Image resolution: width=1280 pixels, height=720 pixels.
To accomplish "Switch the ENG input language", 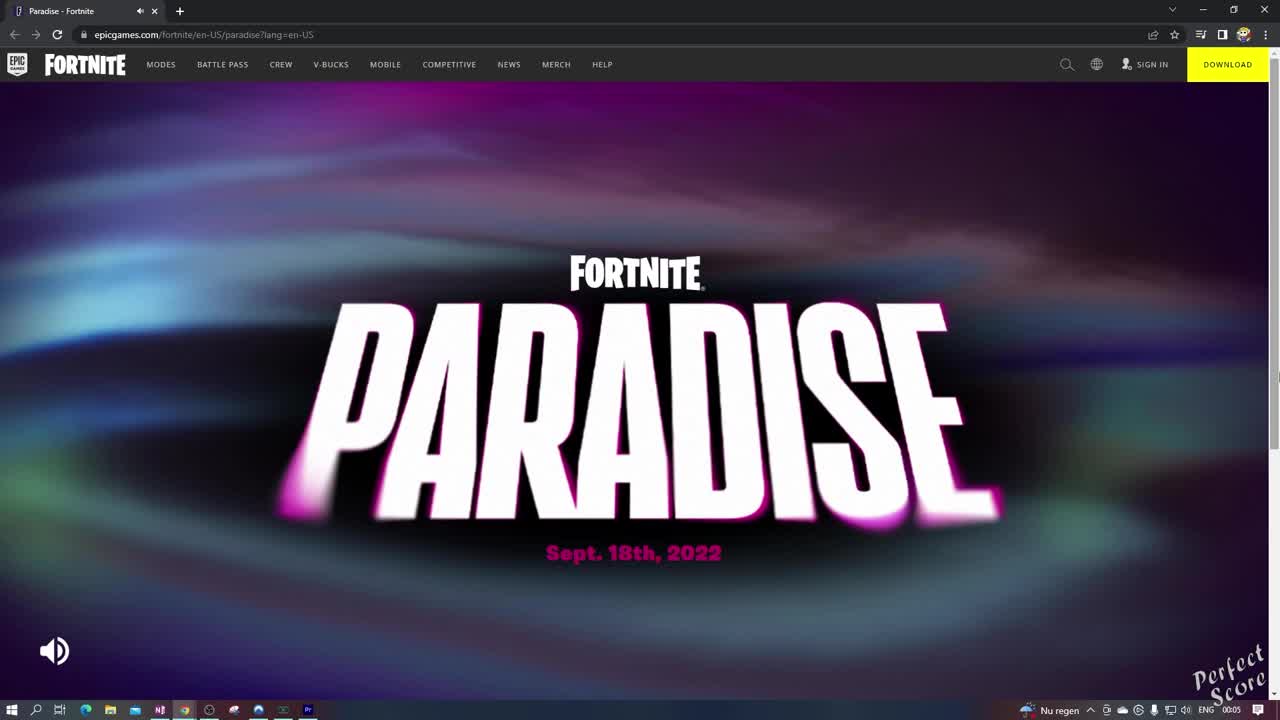I will (1206, 710).
